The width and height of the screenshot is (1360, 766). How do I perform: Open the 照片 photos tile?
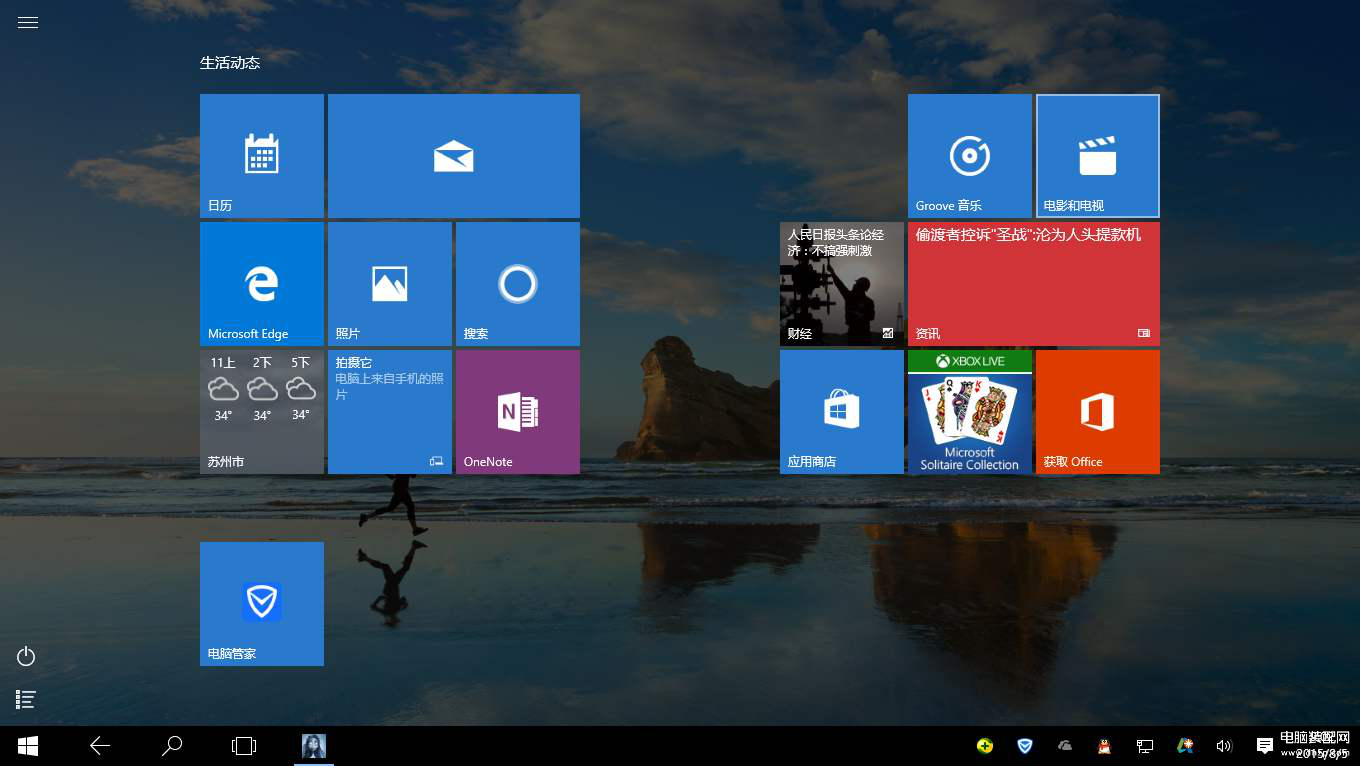[x=390, y=284]
